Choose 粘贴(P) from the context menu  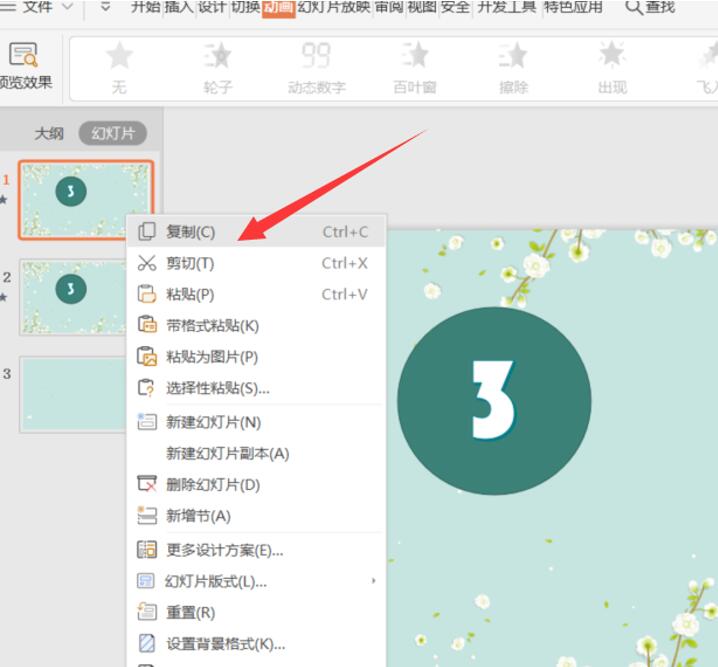[256, 294]
